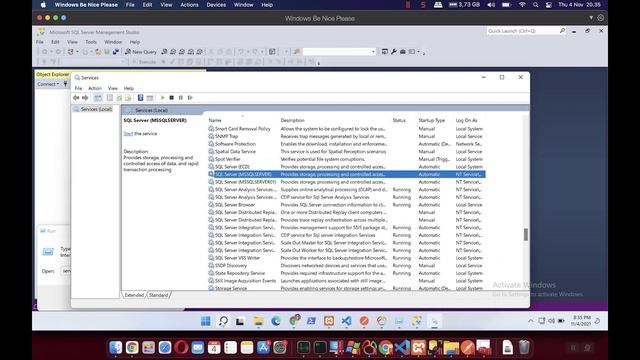Click the Show/Hide Console Tree icon
Image resolution: width=640 pixels, height=360 pixels.
(98, 98)
